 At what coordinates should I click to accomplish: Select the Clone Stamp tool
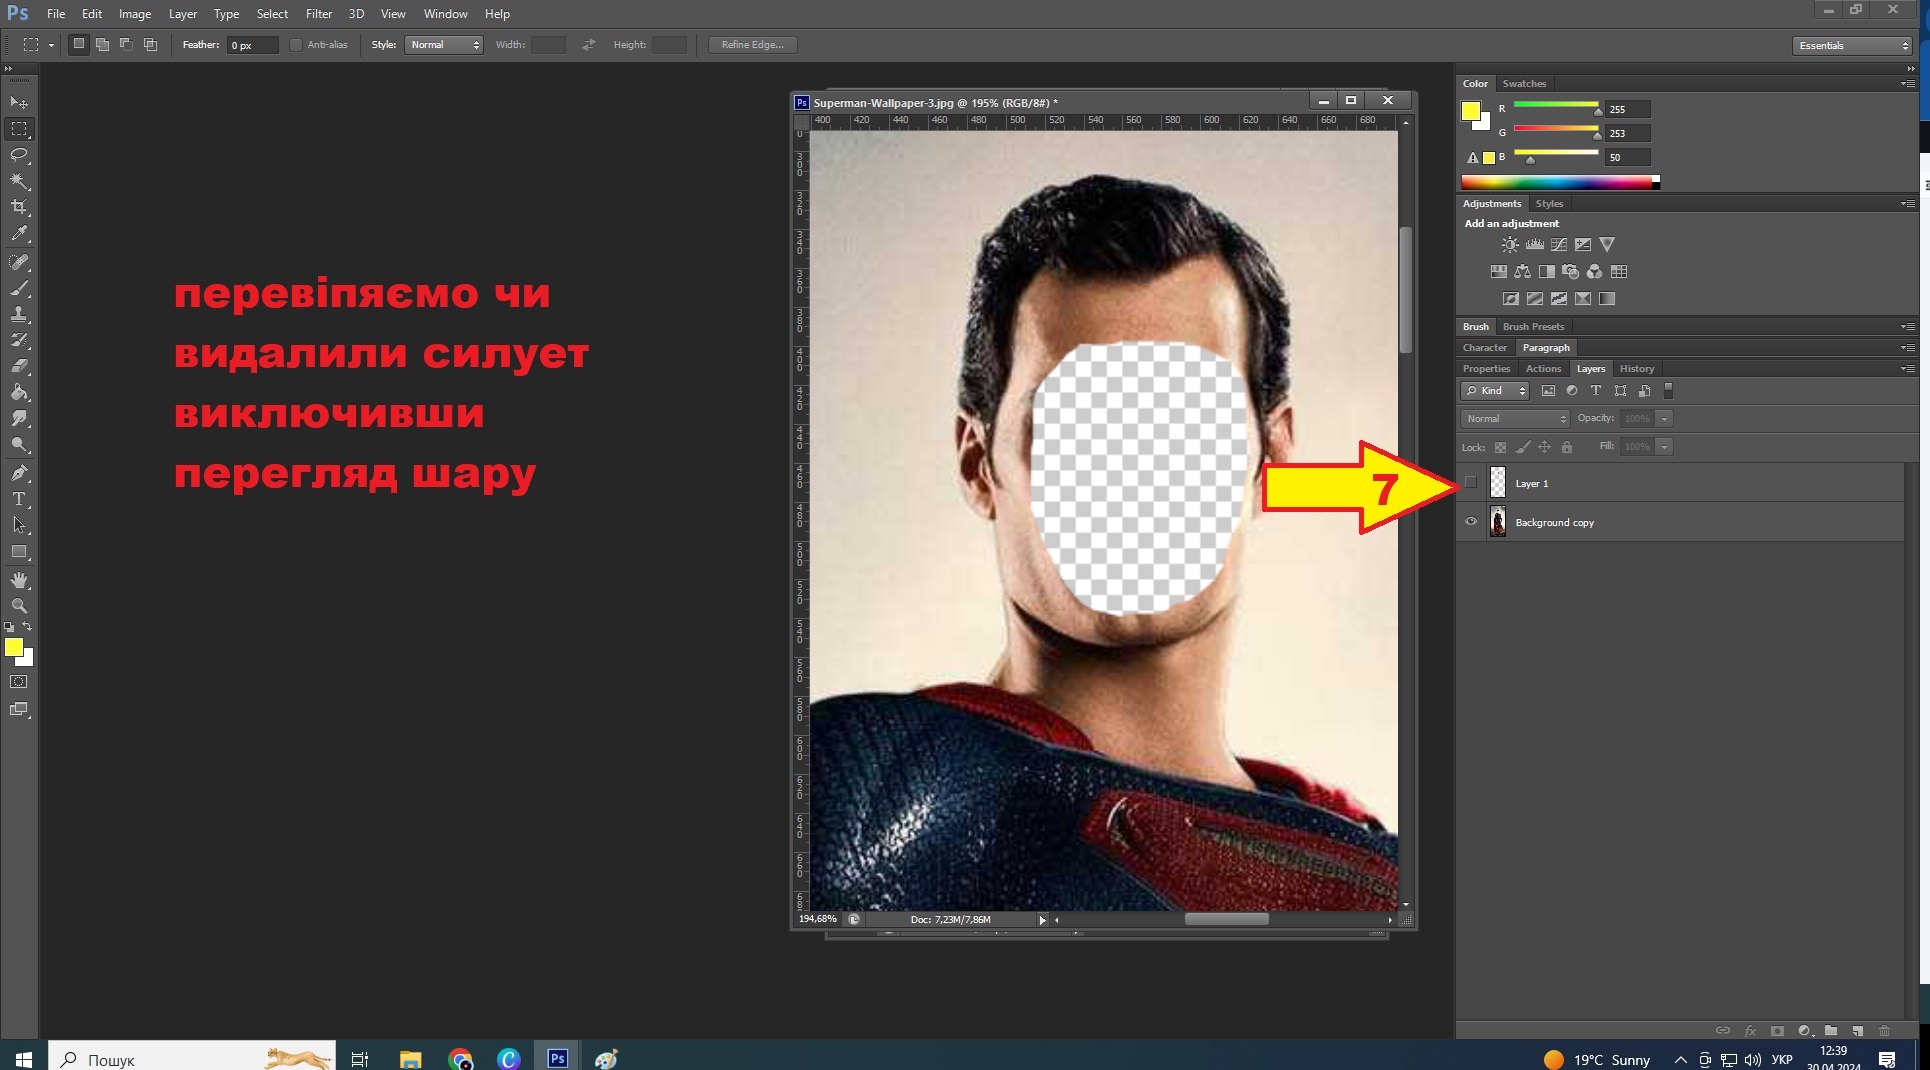click(19, 314)
